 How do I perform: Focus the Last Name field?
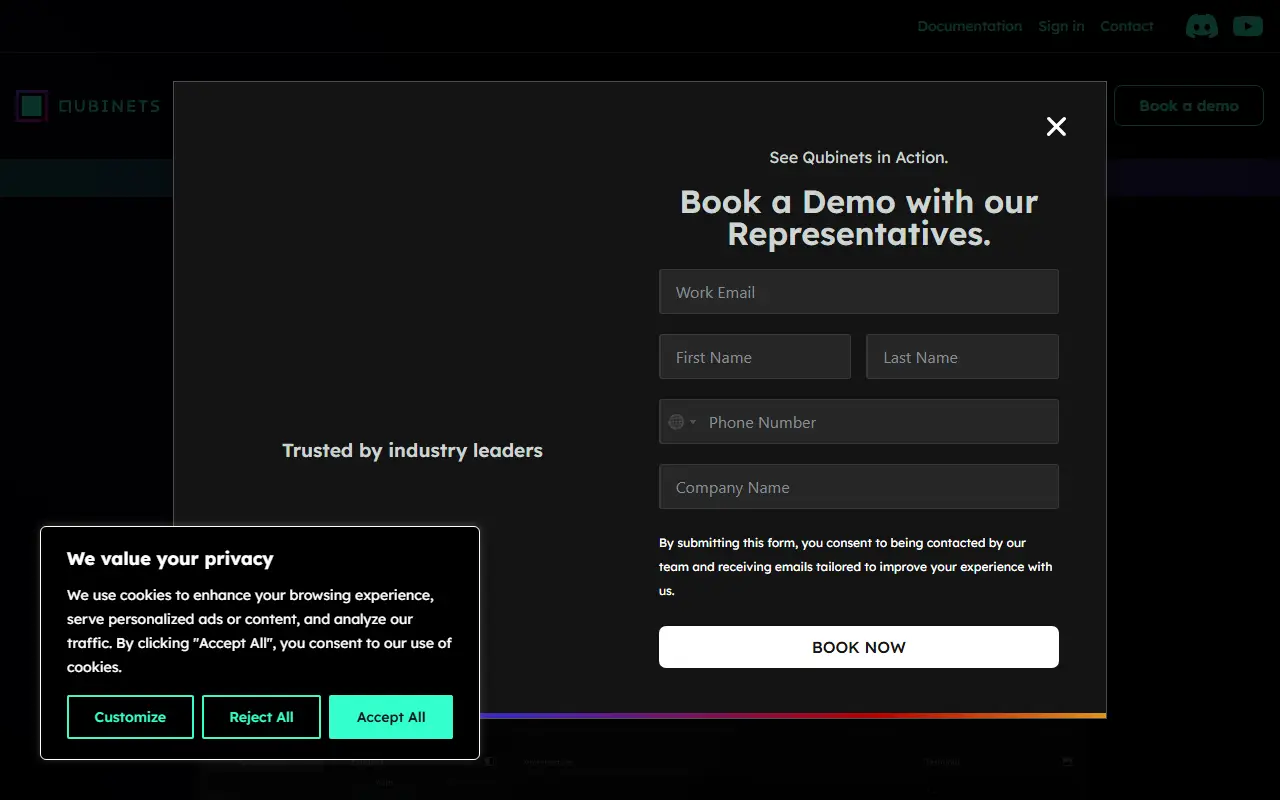tap(962, 357)
